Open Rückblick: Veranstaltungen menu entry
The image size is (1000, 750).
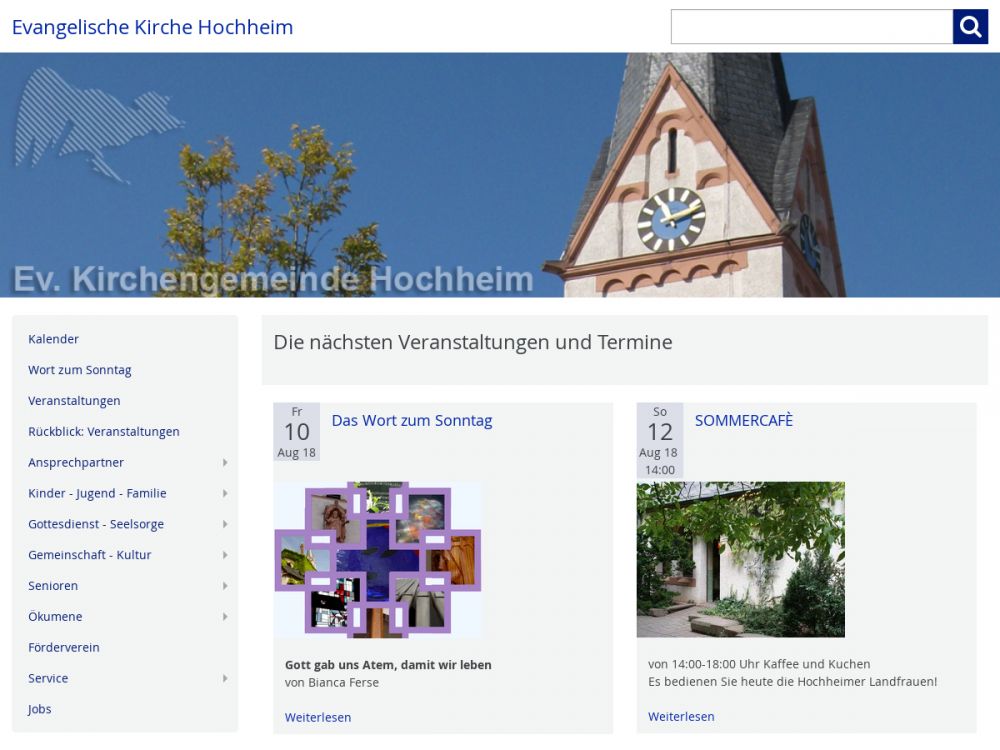tap(104, 432)
